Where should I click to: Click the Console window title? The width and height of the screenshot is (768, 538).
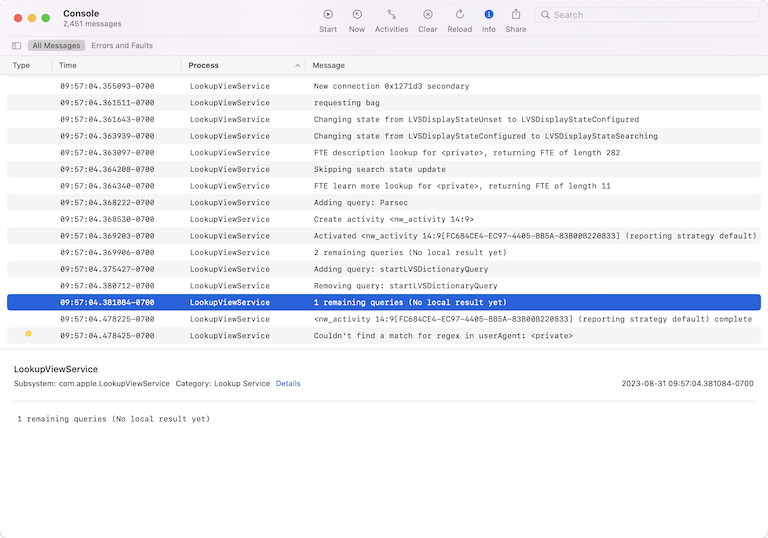(x=81, y=14)
